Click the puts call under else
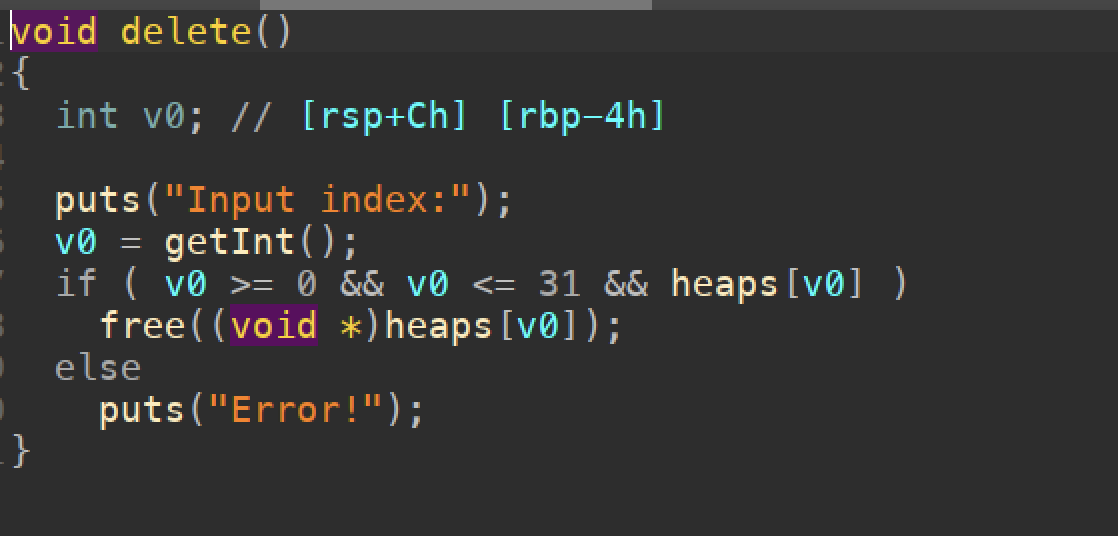 143,412
